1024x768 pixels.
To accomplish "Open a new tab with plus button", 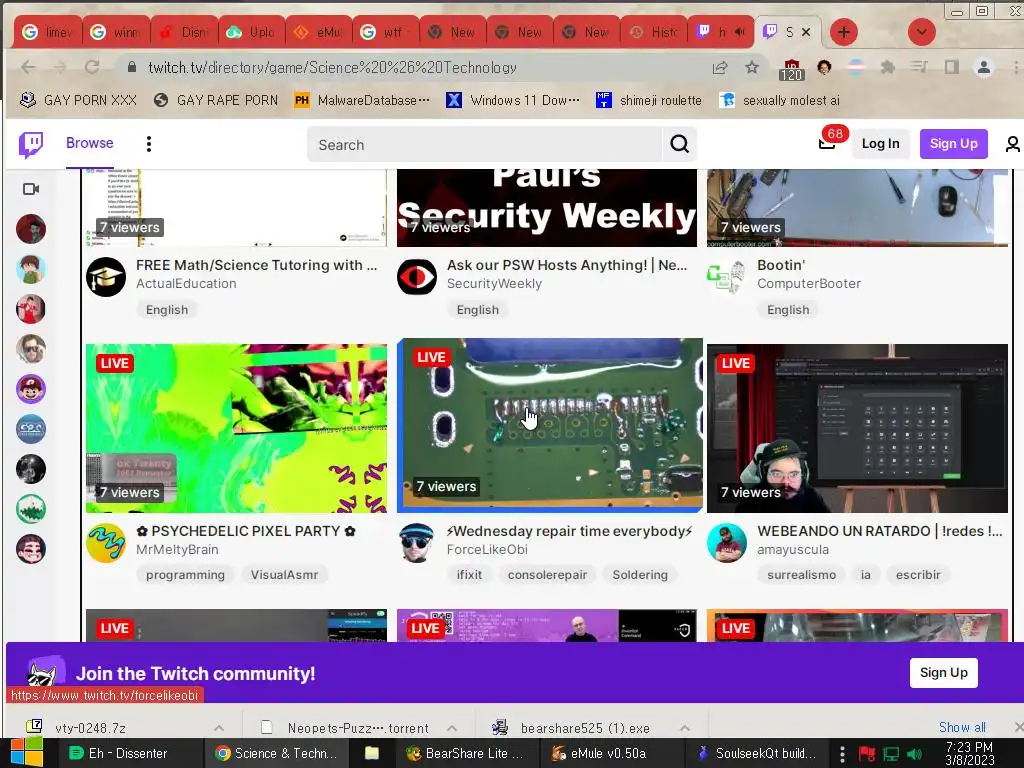I will [844, 32].
